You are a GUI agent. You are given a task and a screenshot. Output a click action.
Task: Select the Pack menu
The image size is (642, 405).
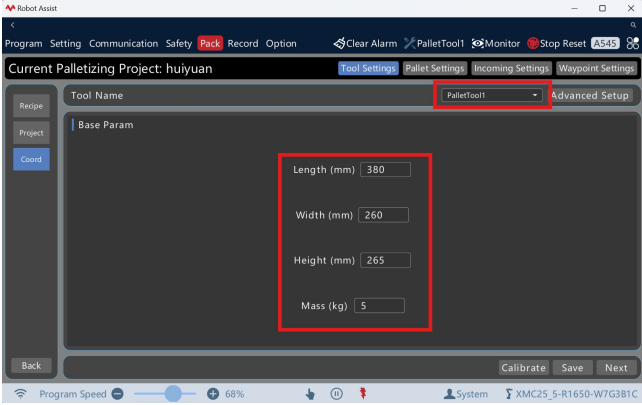click(x=210, y=43)
